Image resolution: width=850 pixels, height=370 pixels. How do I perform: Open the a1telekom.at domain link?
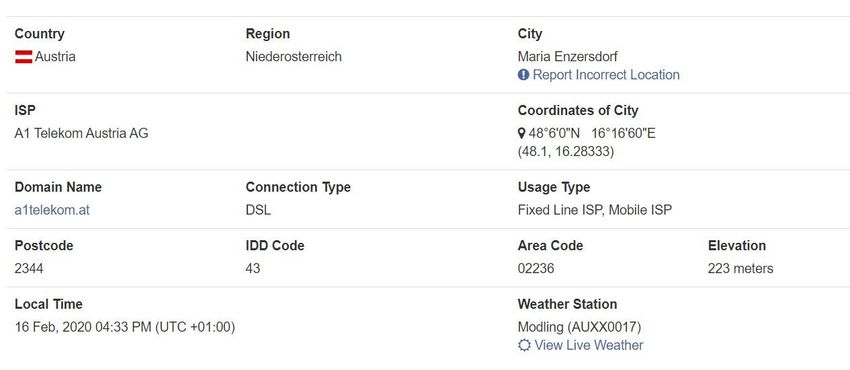[x=52, y=210]
